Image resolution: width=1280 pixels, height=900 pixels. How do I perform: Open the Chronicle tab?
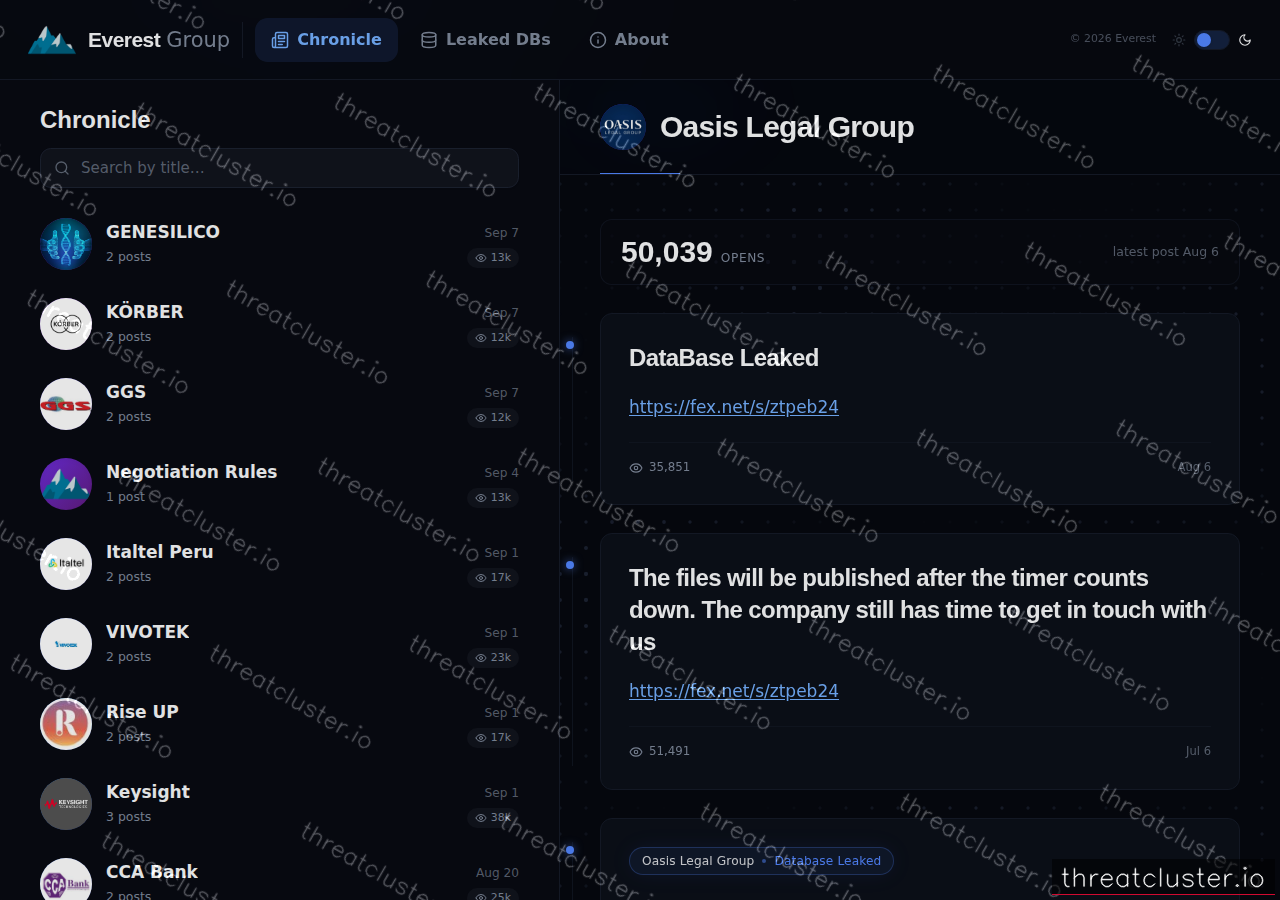coord(326,40)
